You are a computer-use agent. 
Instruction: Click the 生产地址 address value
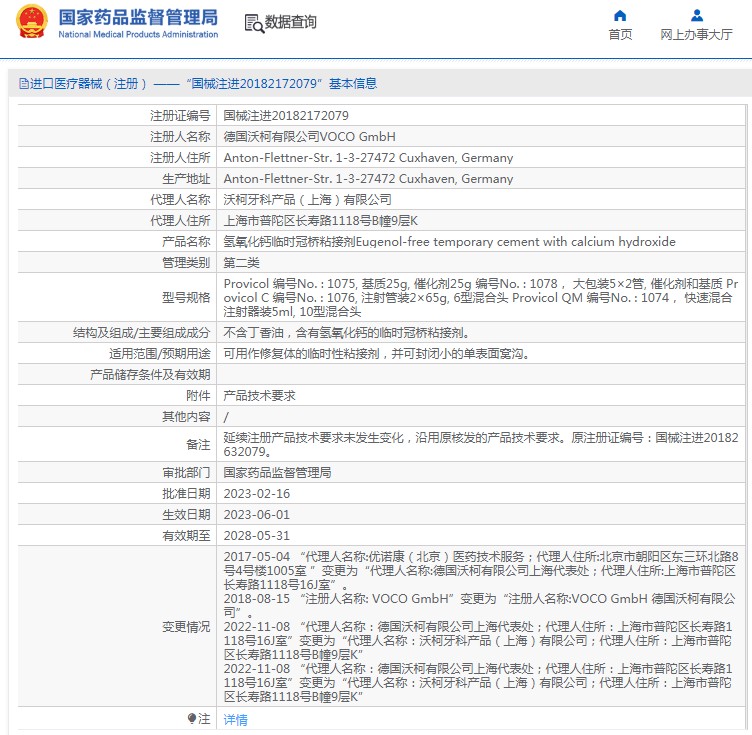[368, 179]
